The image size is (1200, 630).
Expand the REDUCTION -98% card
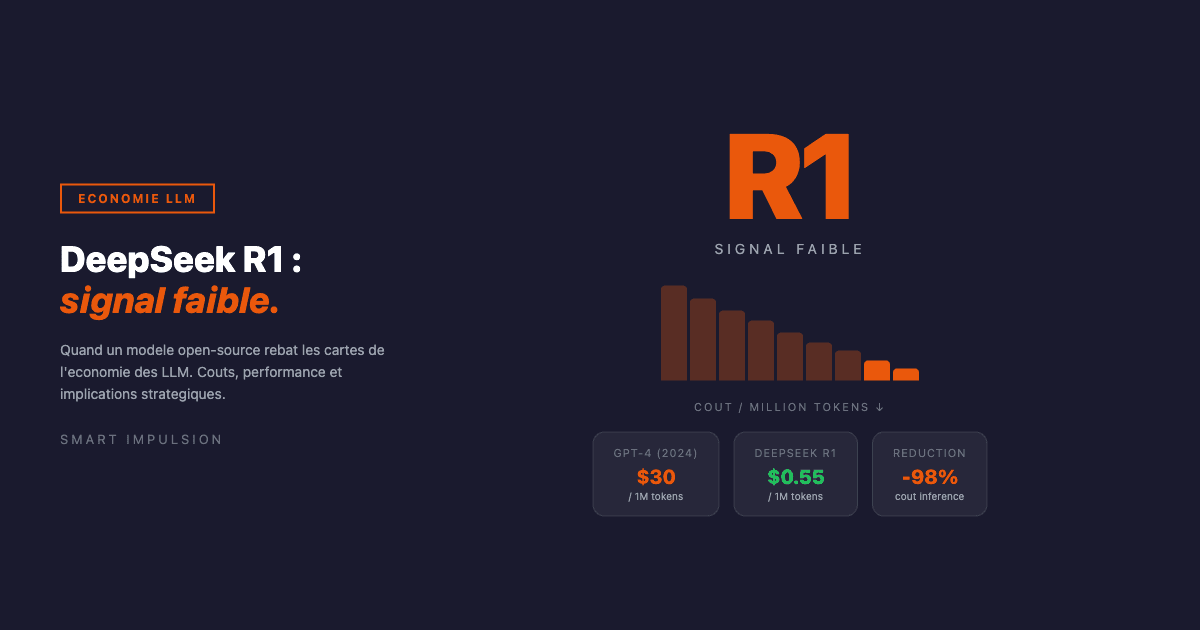929,474
